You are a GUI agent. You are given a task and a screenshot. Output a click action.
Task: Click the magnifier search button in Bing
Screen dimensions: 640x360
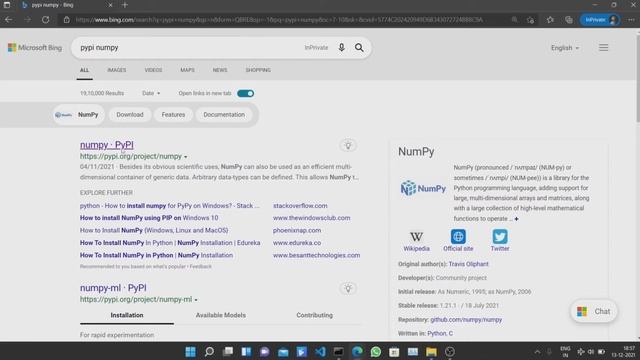[x=359, y=47]
